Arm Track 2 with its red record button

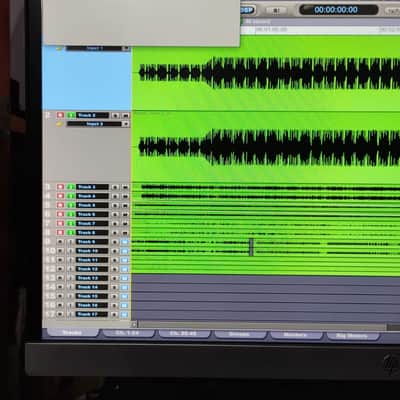coord(60,115)
